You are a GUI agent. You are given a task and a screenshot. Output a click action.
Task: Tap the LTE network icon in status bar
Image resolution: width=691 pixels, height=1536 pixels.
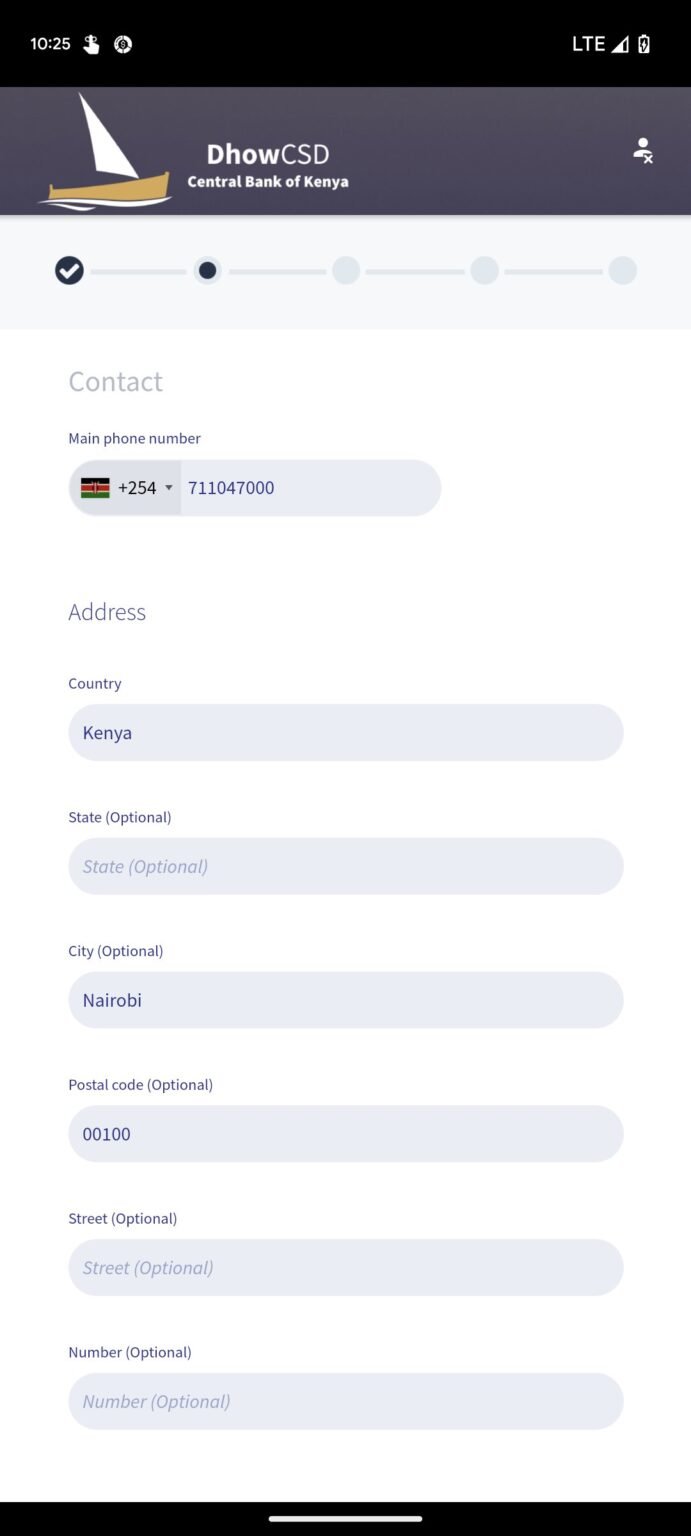pos(589,43)
